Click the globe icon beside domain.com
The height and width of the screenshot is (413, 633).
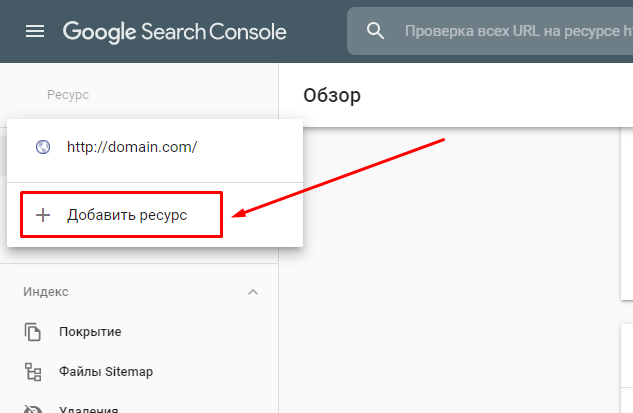(x=43, y=147)
